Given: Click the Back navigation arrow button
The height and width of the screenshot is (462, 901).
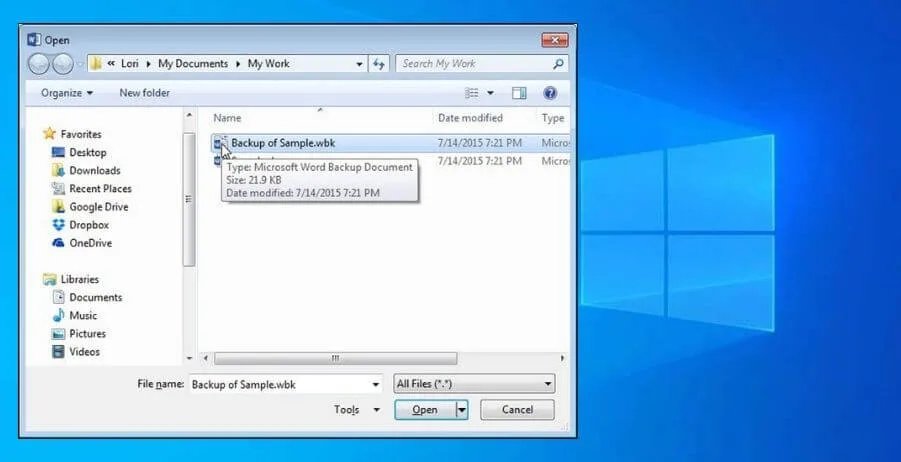Looking at the screenshot, I should pos(38,64).
